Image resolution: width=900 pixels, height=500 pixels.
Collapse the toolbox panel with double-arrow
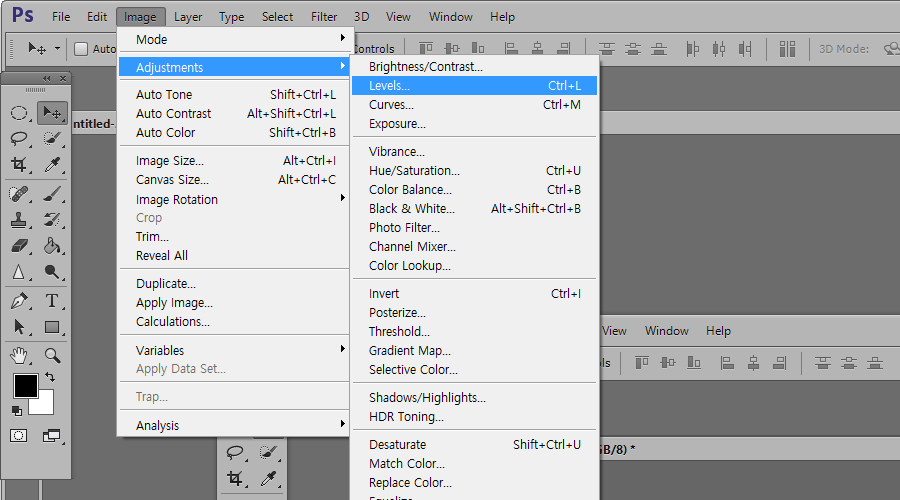pos(46,78)
